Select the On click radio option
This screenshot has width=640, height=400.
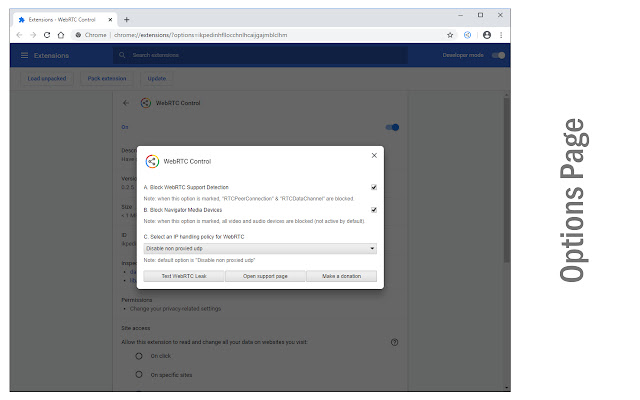coord(139,356)
